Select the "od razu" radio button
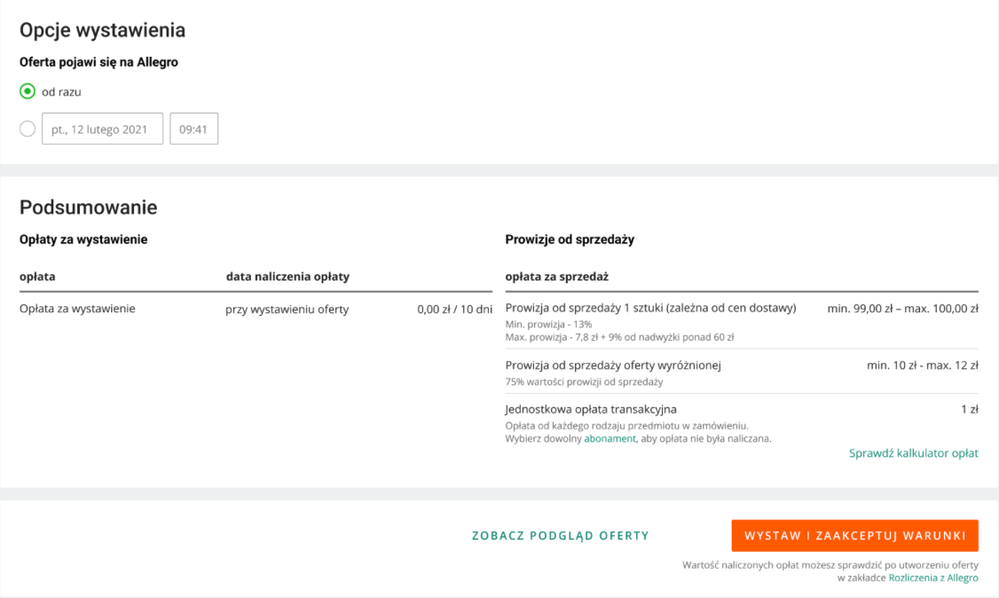Viewport: 999px width, 598px height. (28, 91)
